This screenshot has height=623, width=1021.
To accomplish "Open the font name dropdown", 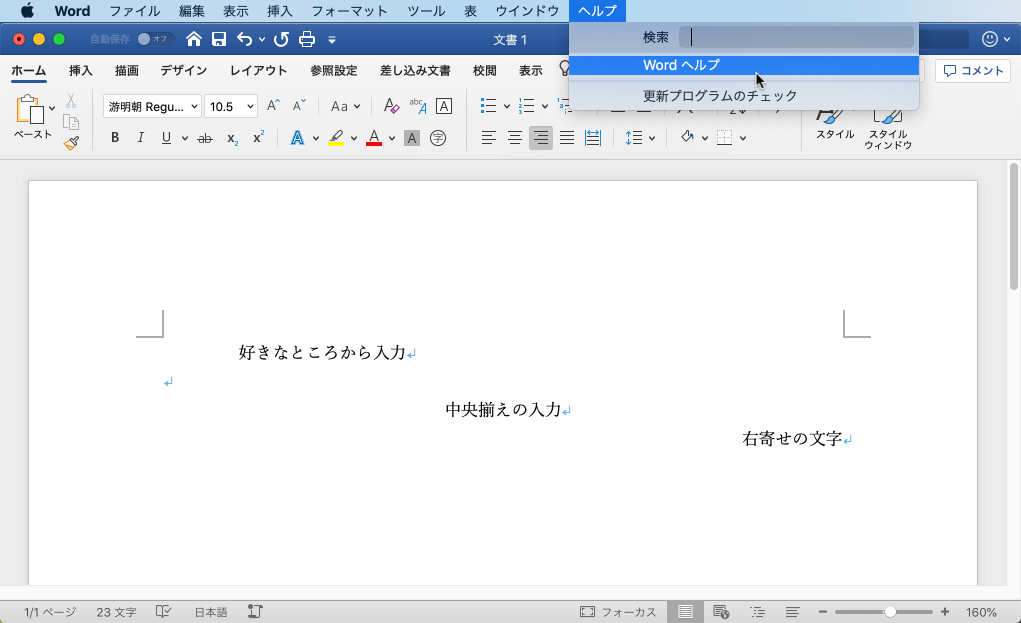I will pyautogui.click(x=194, y=106).
